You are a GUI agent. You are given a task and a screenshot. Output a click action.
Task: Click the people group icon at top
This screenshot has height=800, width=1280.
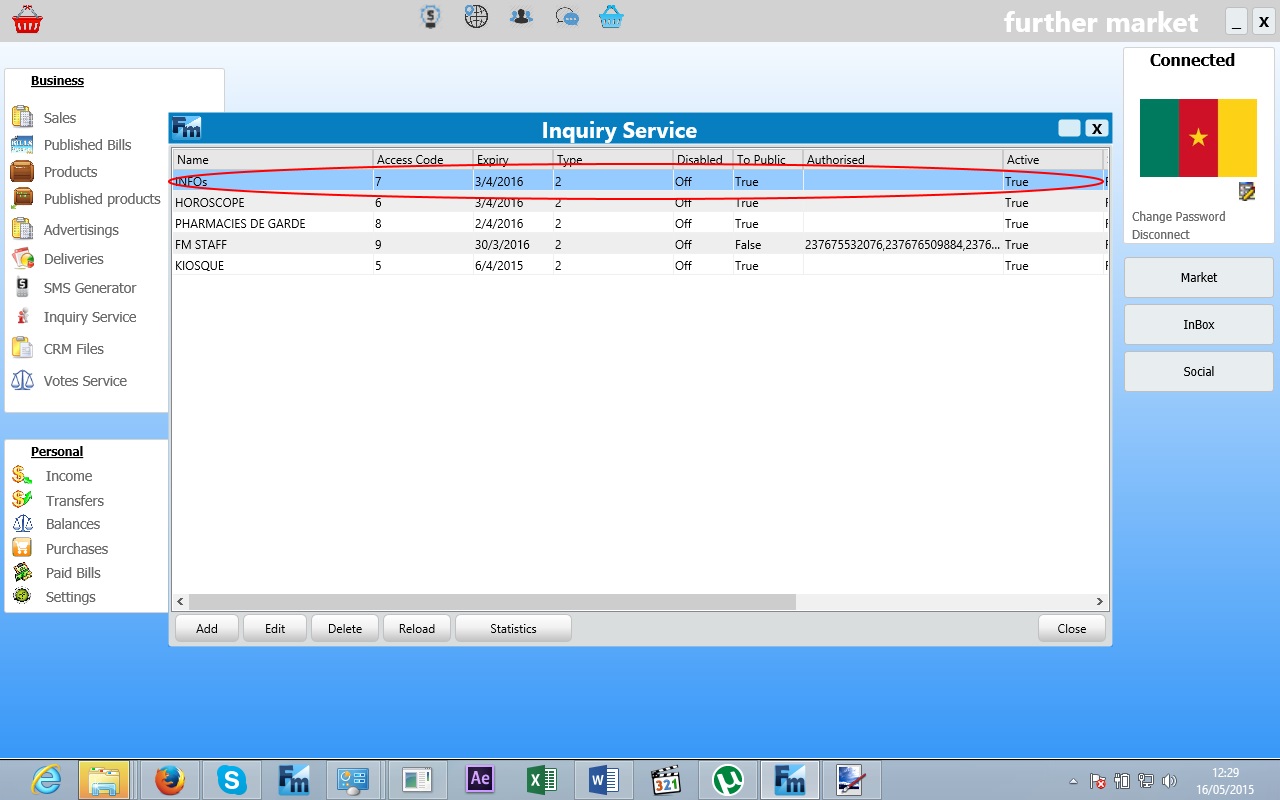click(521, 16)
